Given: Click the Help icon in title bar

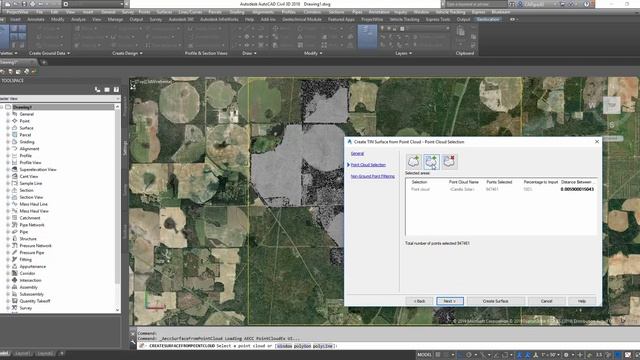Looking at the screenshot, I should (x=587, y=4).
